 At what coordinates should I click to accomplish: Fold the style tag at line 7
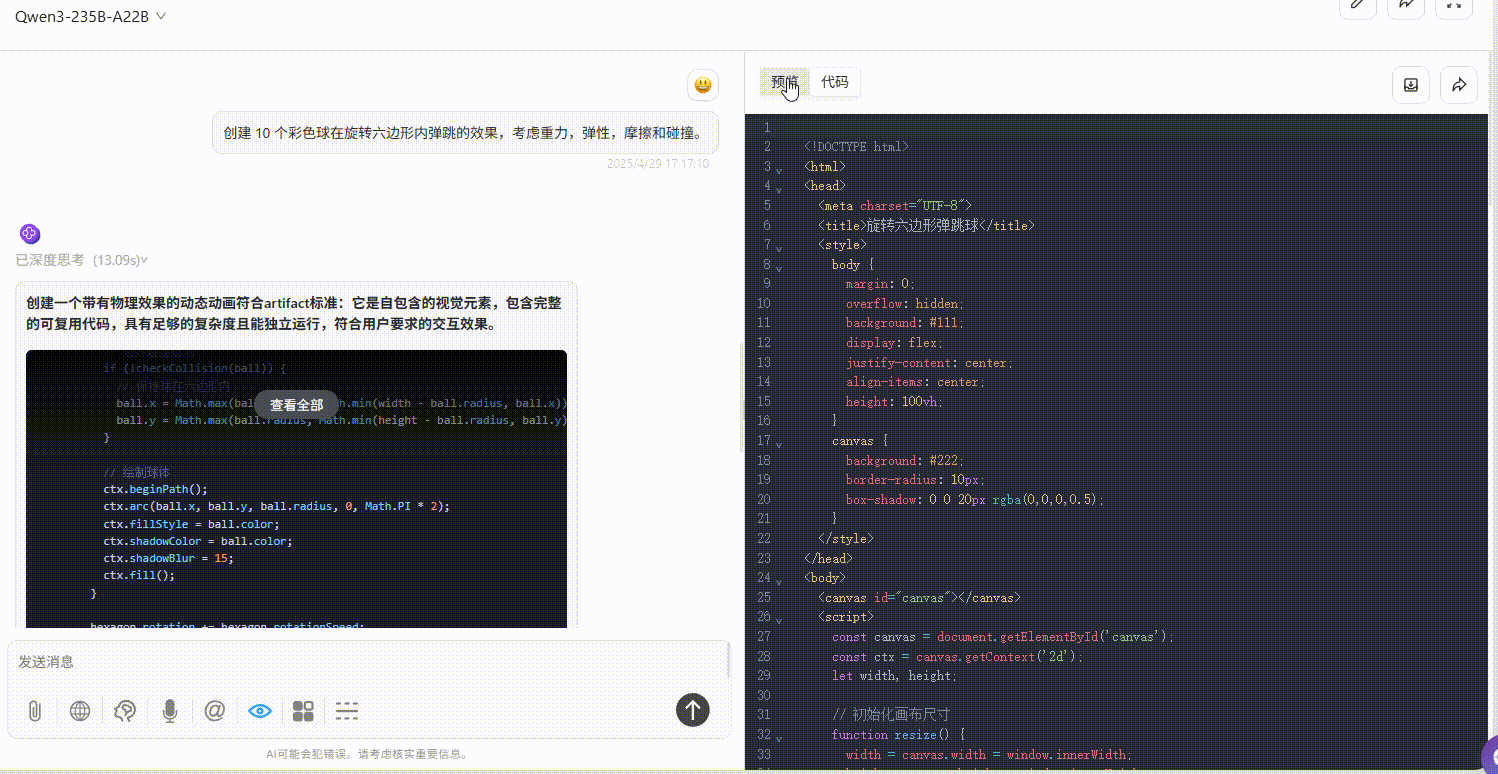[779, 247]
